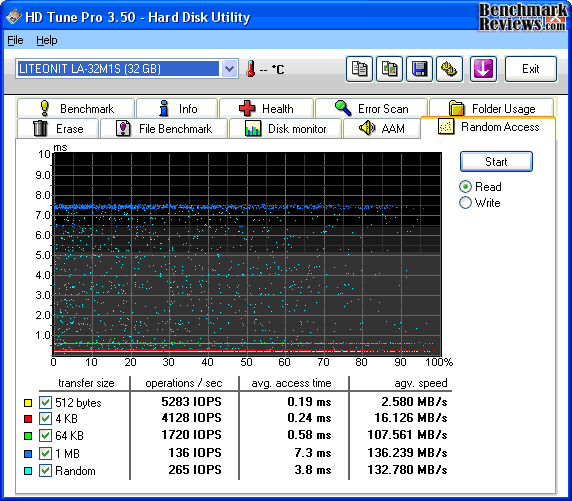572x501 pixels.
Task: Click the 0.19 ms access time
Action: click(x=309, y=402)
